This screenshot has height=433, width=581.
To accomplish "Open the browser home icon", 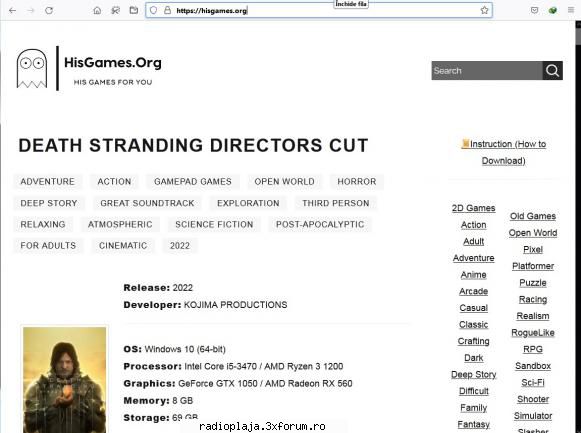I will (x=97, y=10).
